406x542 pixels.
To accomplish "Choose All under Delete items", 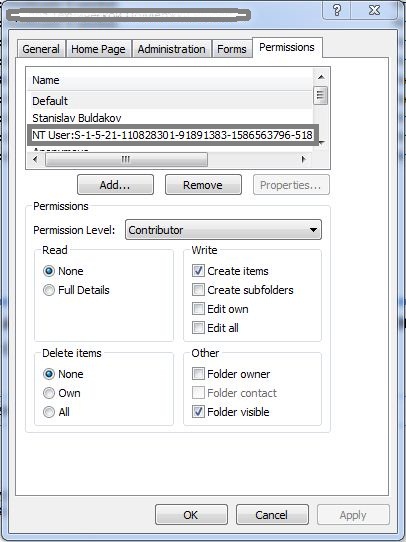I will point(49,412).
